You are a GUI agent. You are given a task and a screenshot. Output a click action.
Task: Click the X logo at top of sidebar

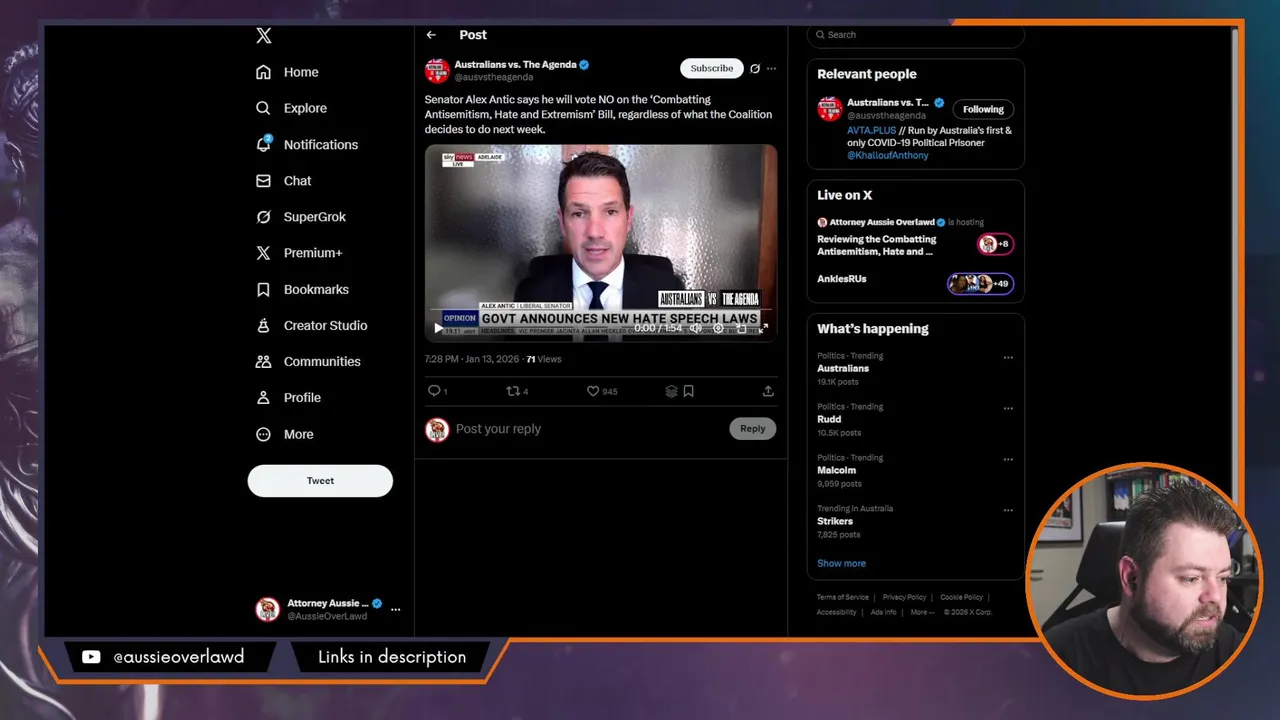coord(263,36)
